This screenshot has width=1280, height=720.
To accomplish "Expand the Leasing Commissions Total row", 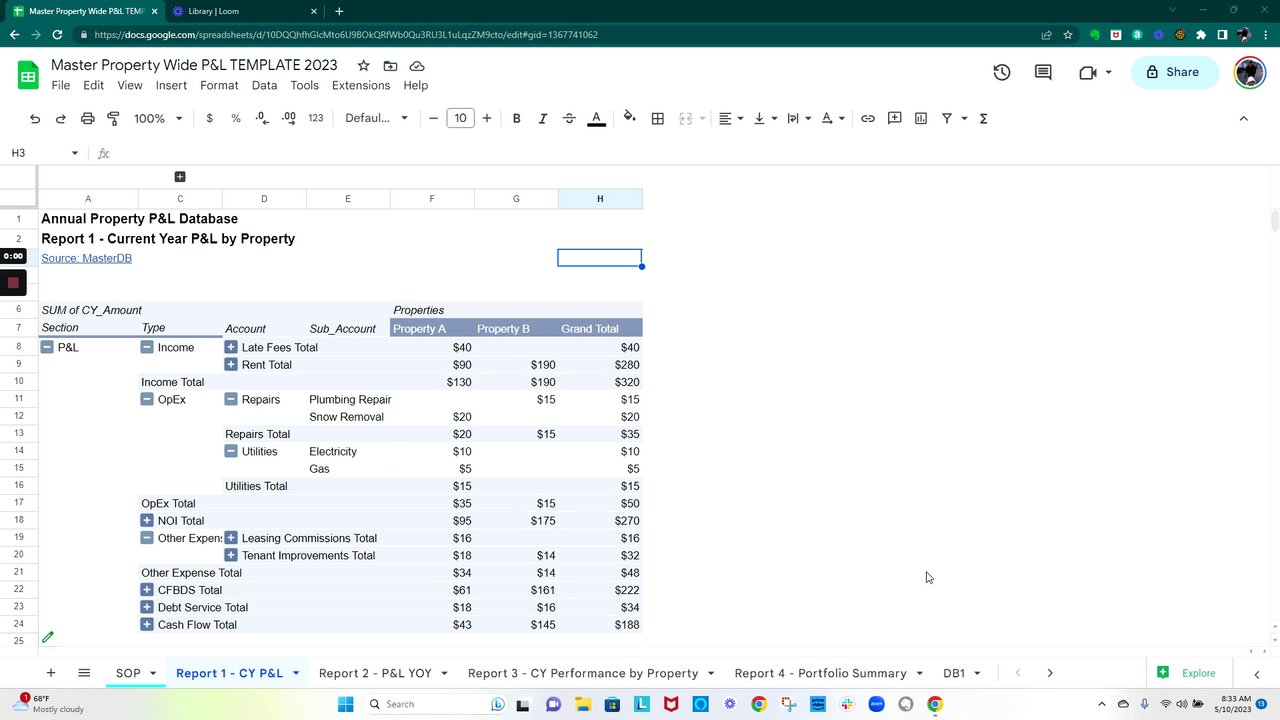I will coord(231,538).
